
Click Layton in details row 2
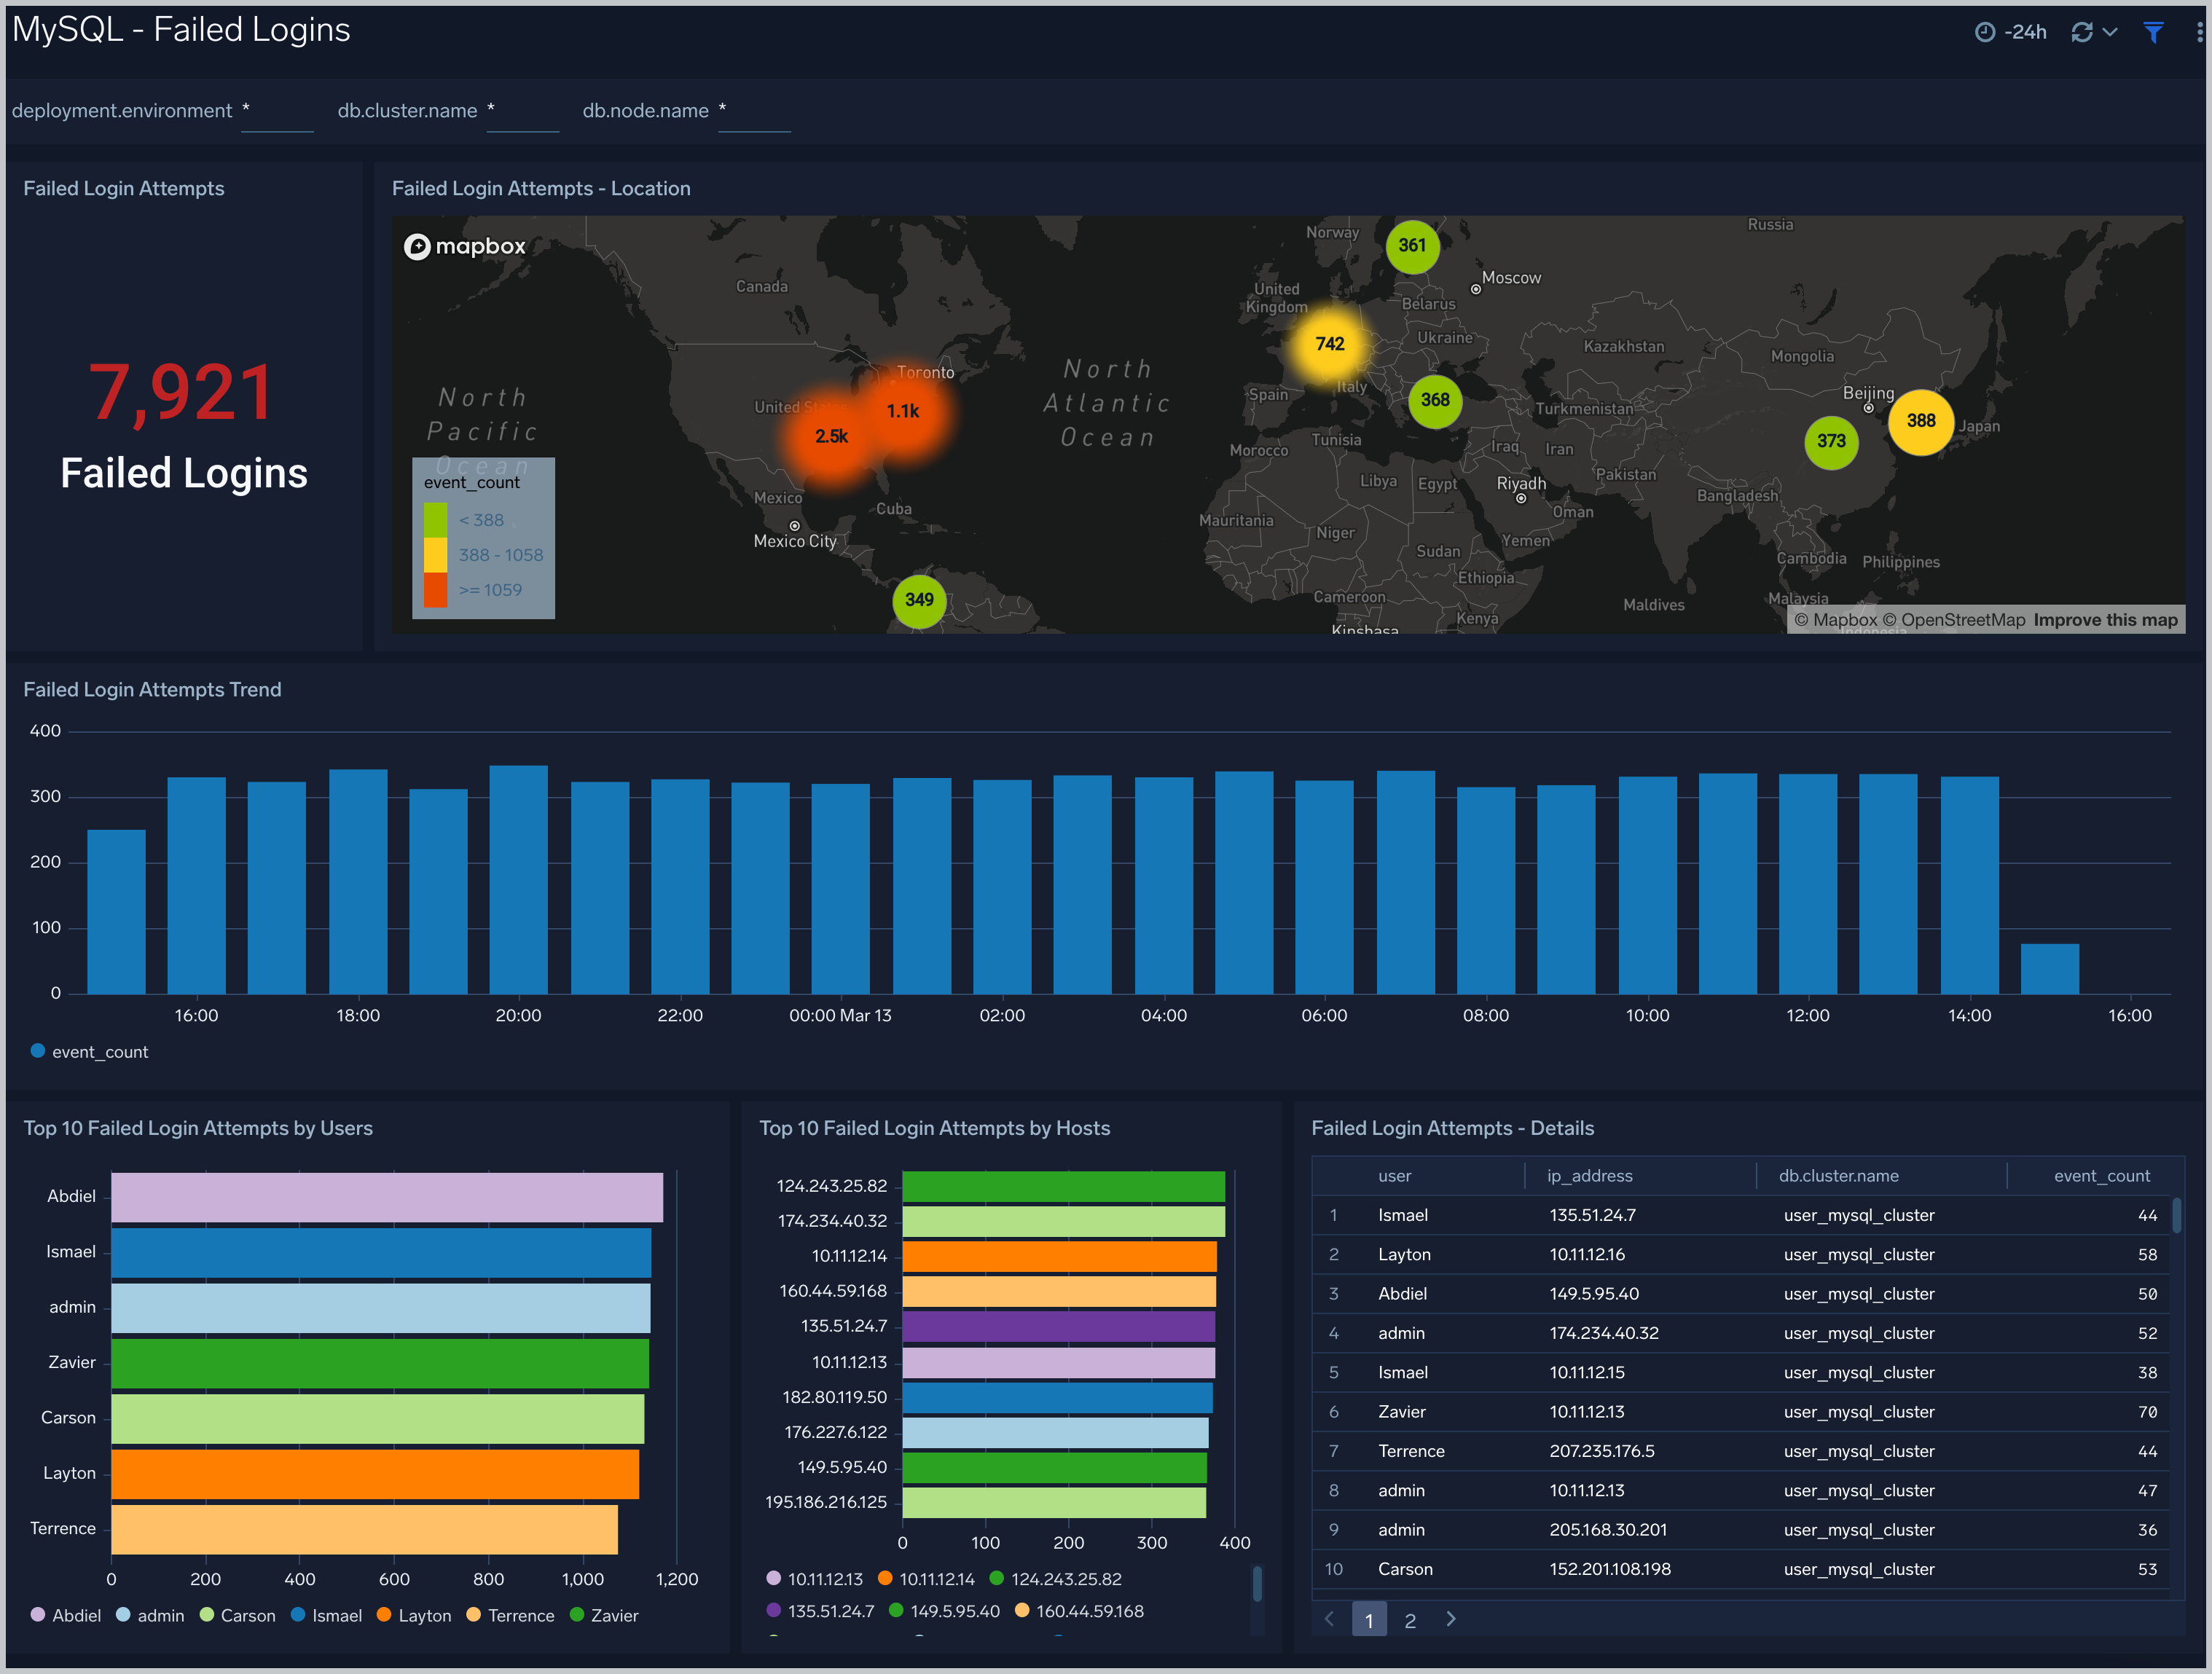click(x=1404, y=1255)
